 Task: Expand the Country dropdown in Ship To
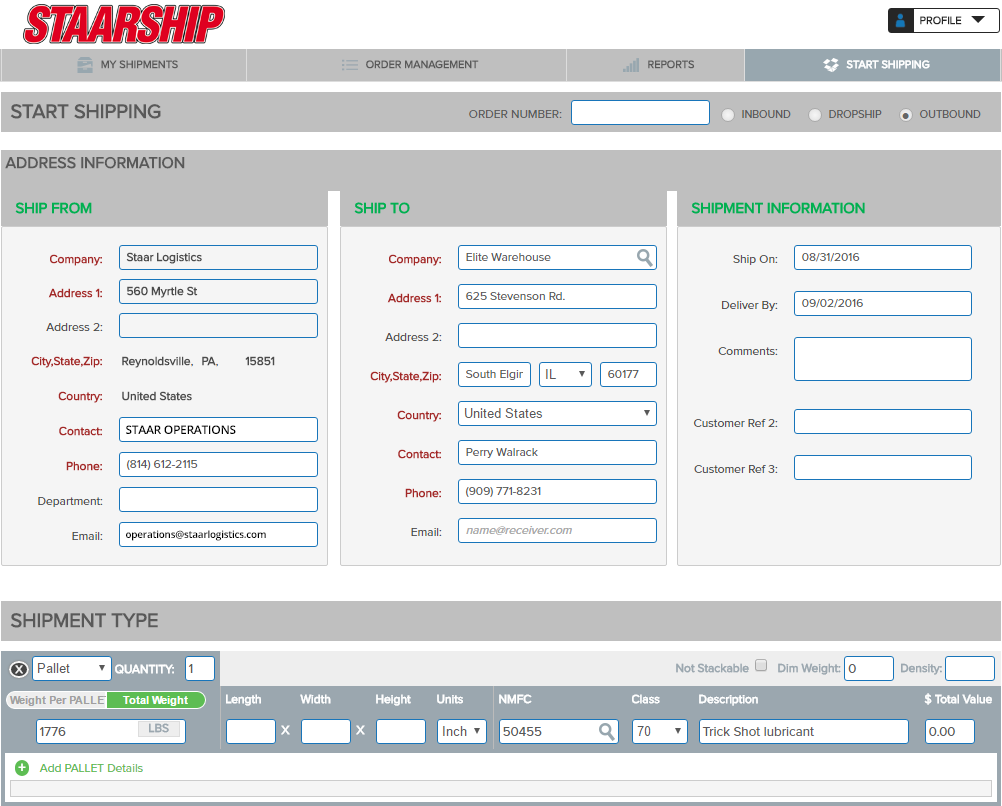pyautogui.click(x=557, y=413)
